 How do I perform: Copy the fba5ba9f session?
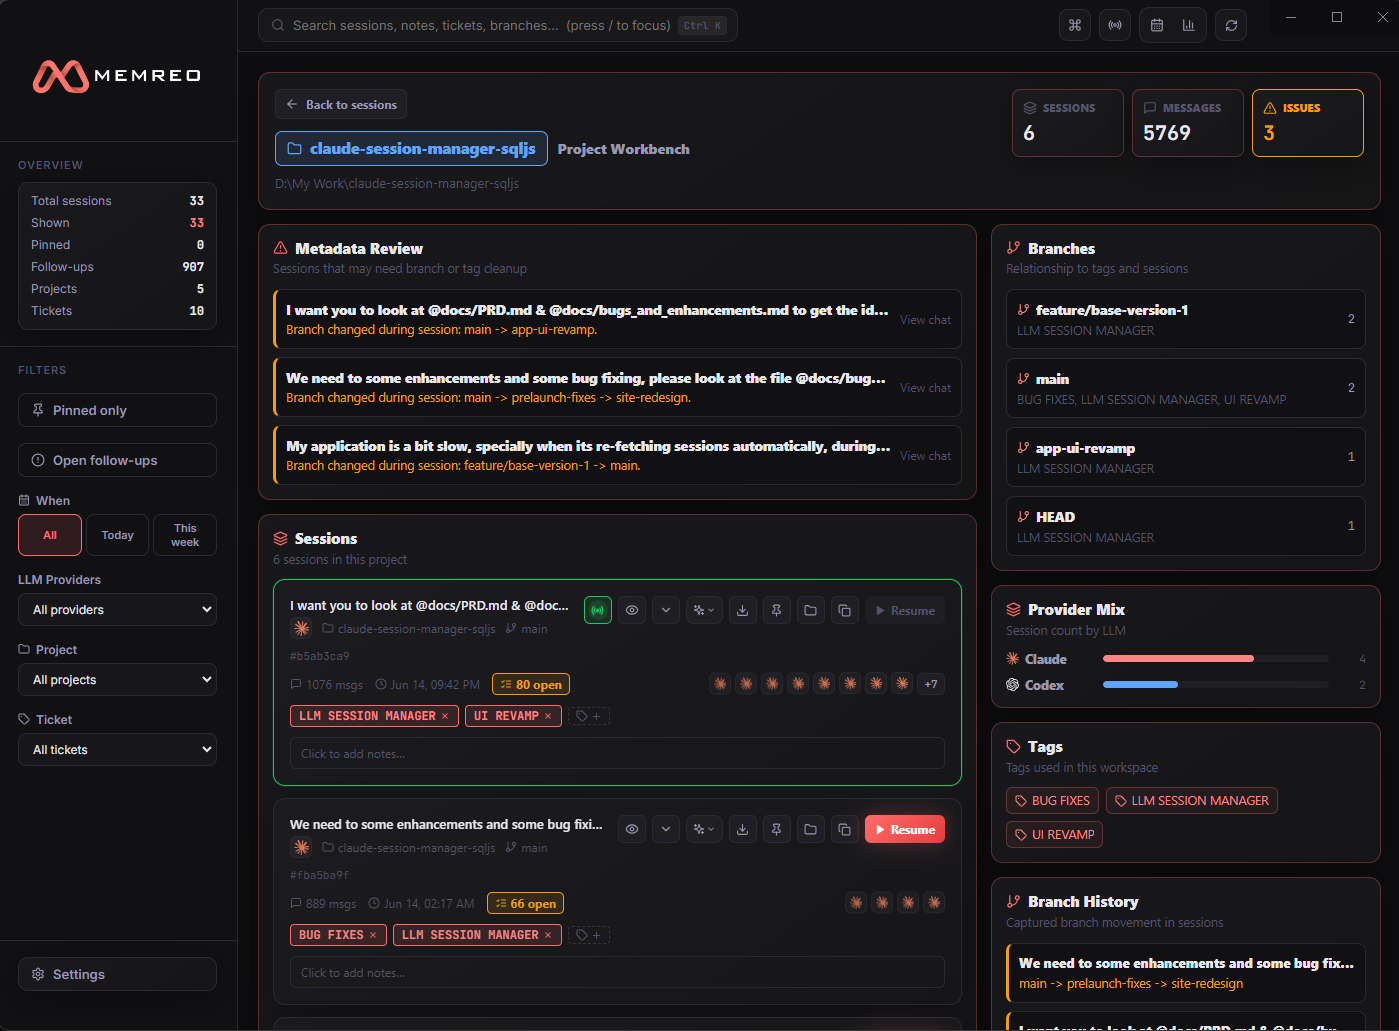(x=845, y=829)
